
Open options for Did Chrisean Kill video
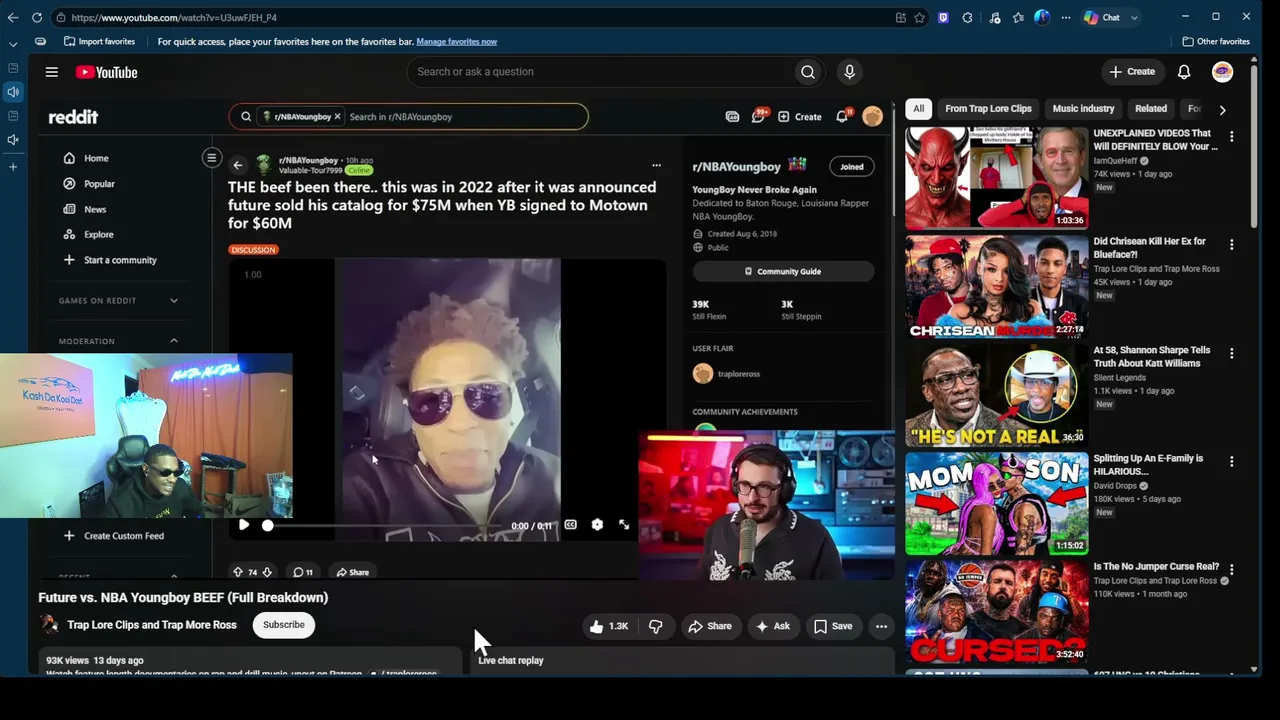point(1231,245)
